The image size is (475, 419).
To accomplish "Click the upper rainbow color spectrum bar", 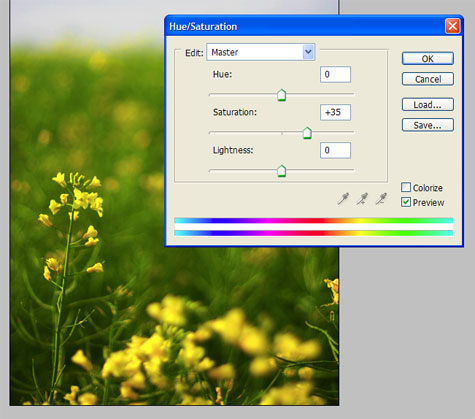I will [x=314, y=221].
